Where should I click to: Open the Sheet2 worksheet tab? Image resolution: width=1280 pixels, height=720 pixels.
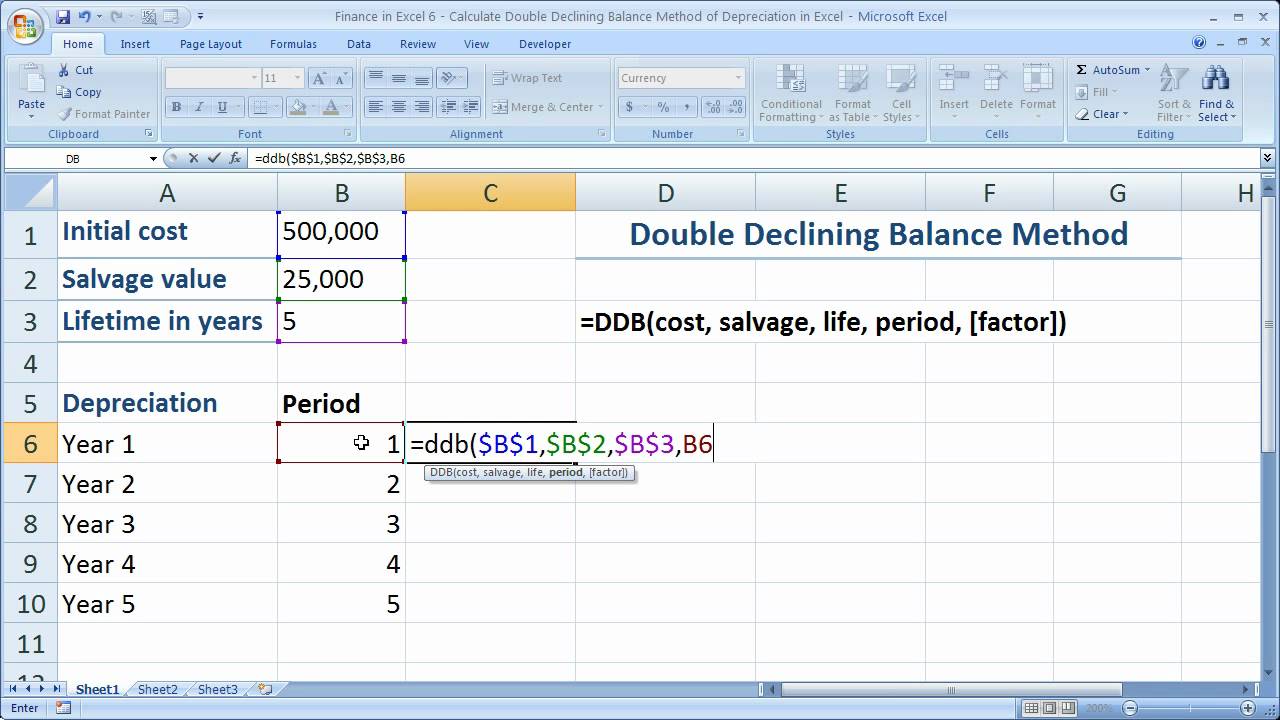(x=157, y=689)
